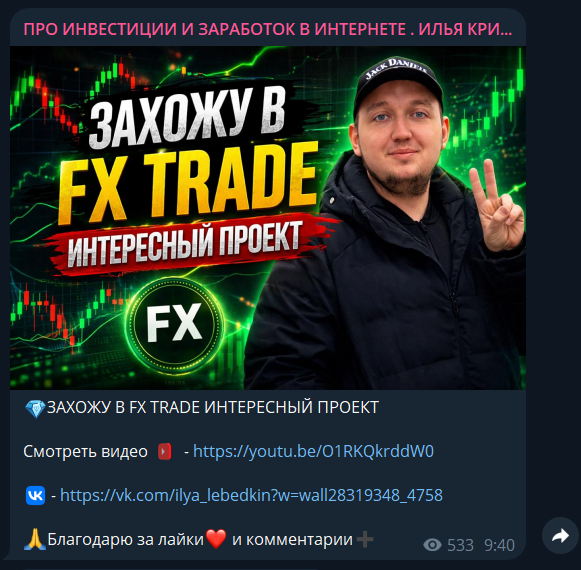Click the red YouTube play emoji

(165, 452)
